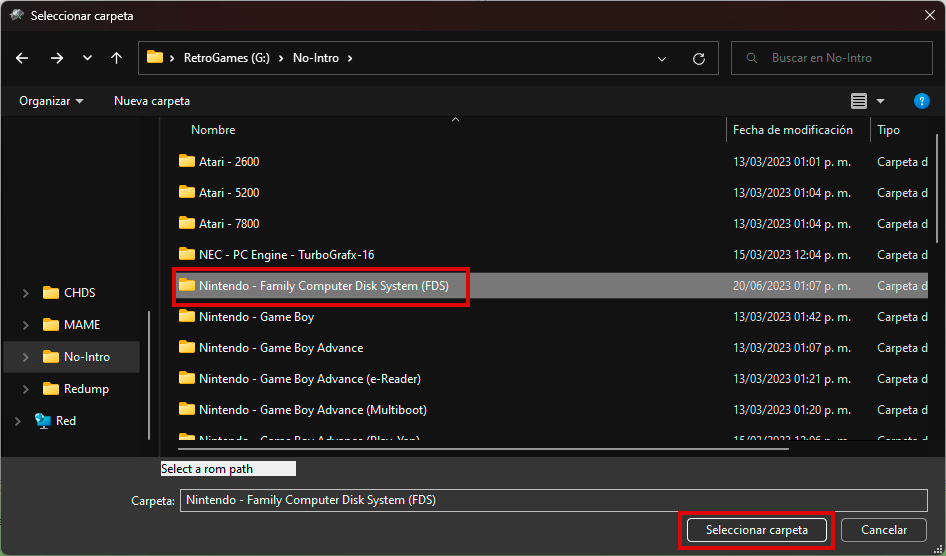Open Redump in the navigation pane
This screenshot has height=556, width=946.
[86, 389]
